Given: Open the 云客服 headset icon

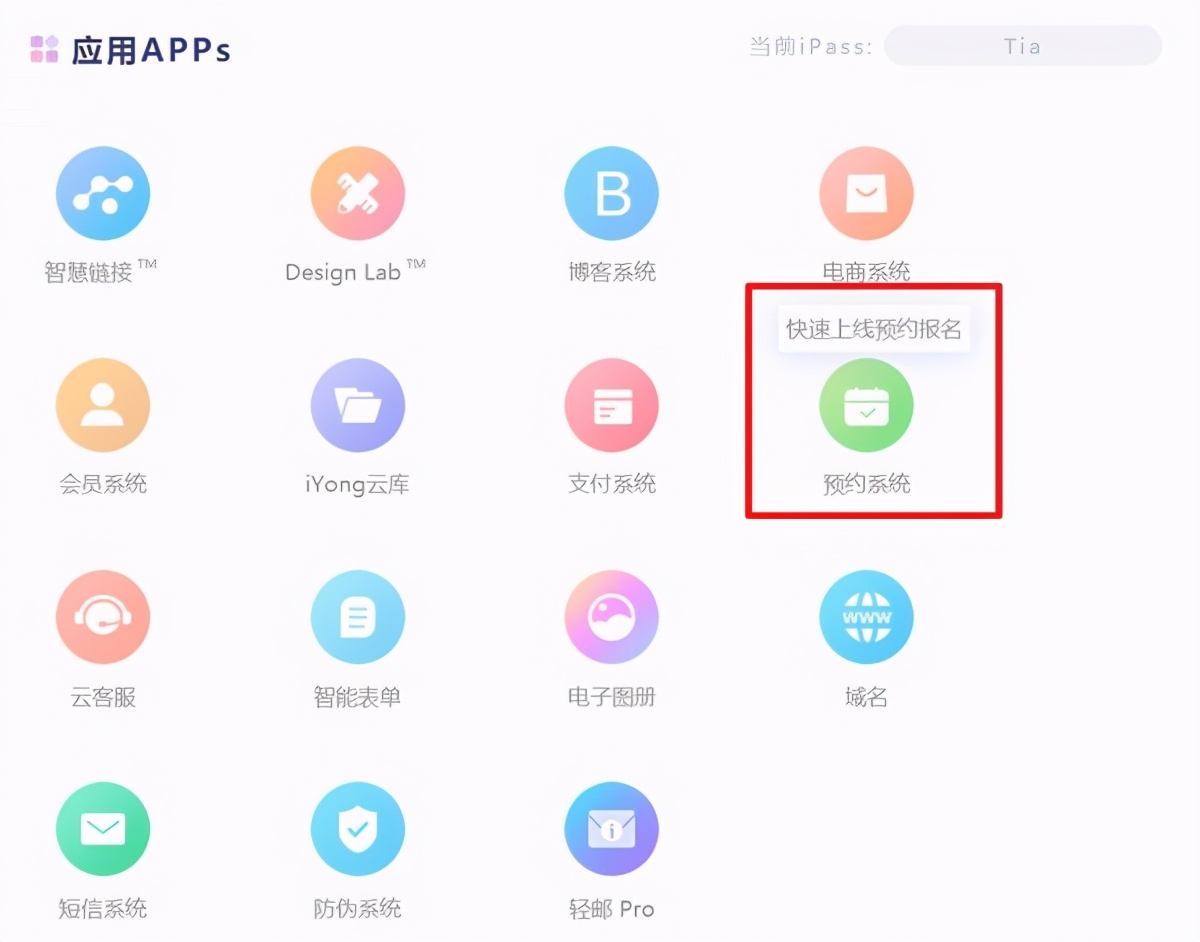Looking at the screenshot, I should (103, 617).
